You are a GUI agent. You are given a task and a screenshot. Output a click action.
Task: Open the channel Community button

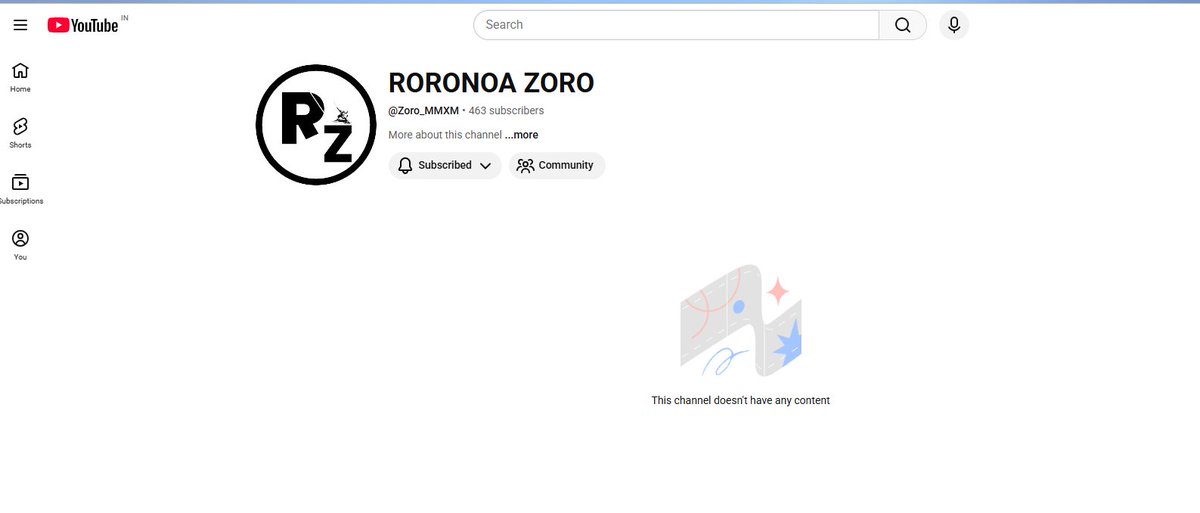pos(557,165)
